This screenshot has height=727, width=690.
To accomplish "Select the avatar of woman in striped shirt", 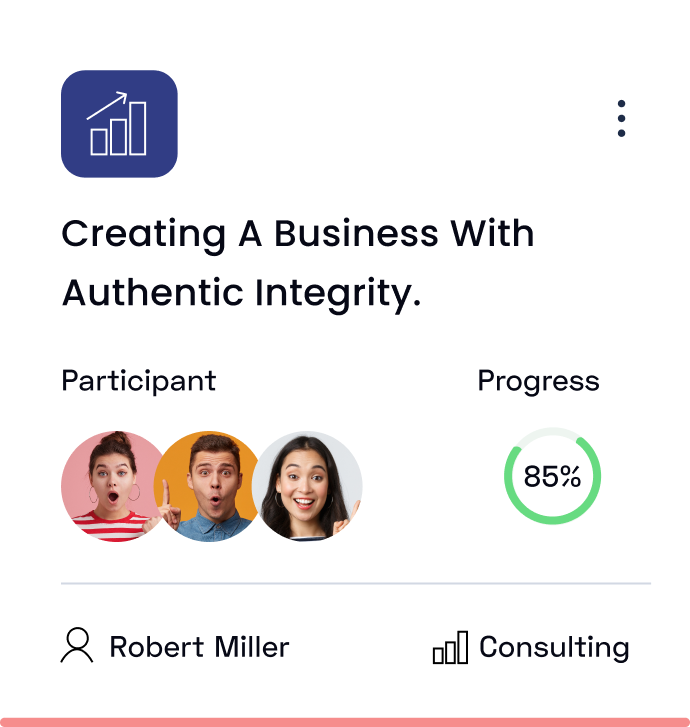I will pyautogui.click(x=105, y=486).
